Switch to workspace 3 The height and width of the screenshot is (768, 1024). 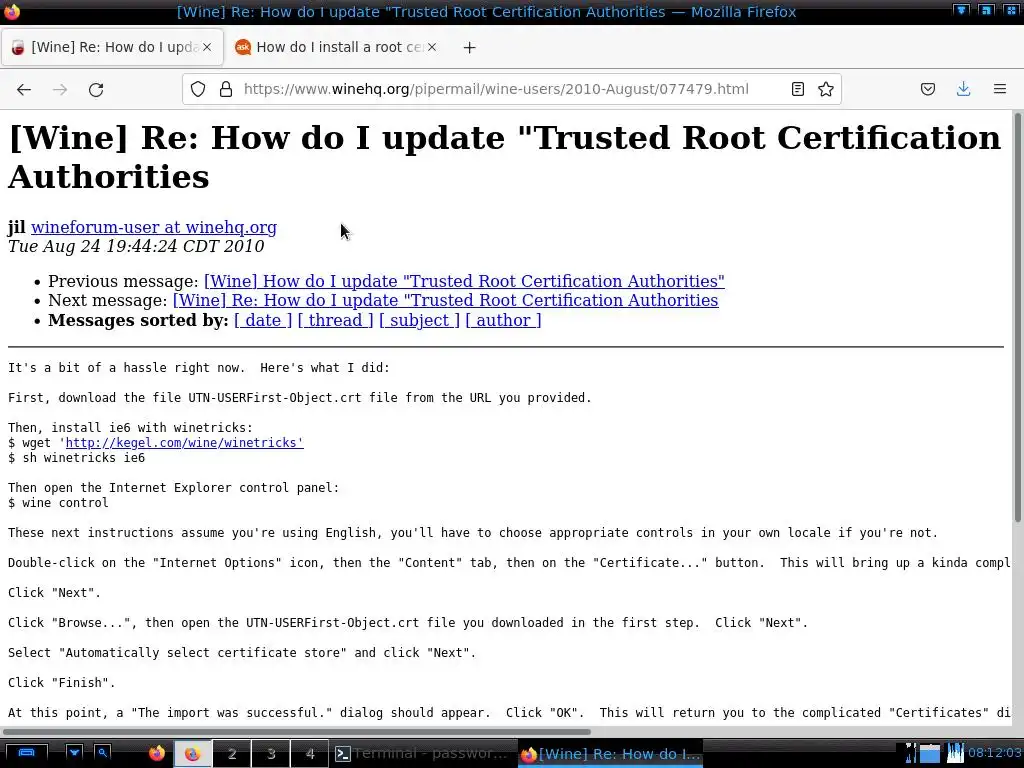click(270, 754)
